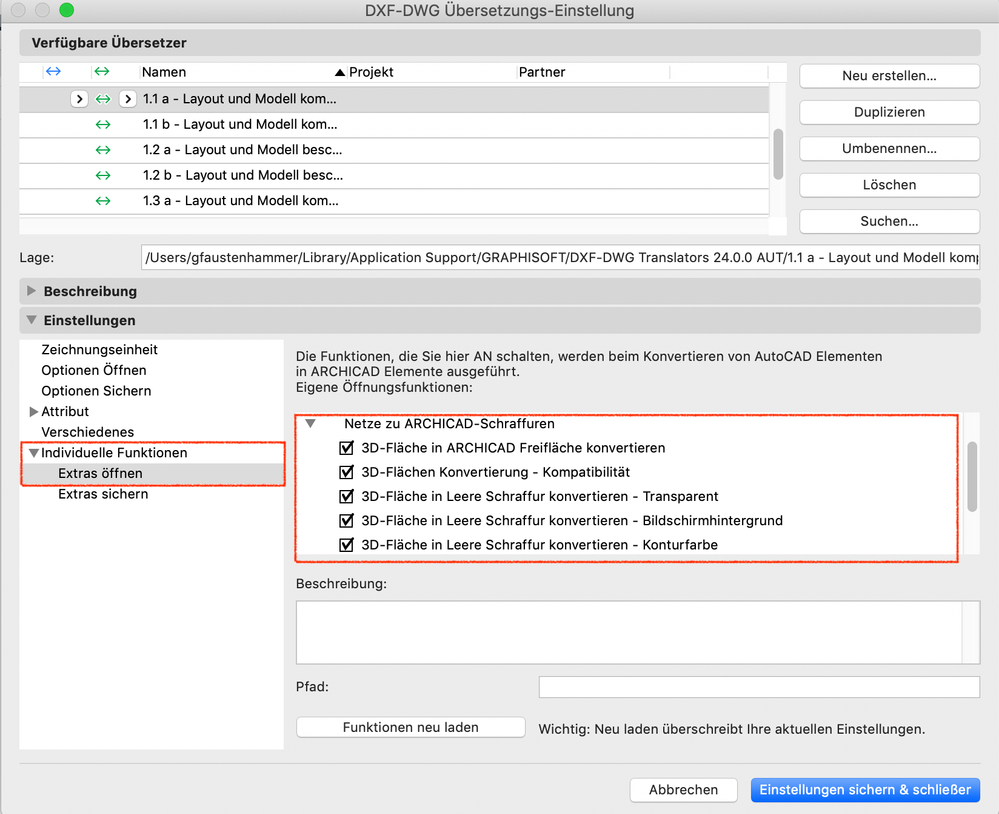Toggle Leere Schraffur konvertieren - Bildschirmhintergrund checkbox
This screenshot has height=814, width=999.
click(x=346, y=520)
